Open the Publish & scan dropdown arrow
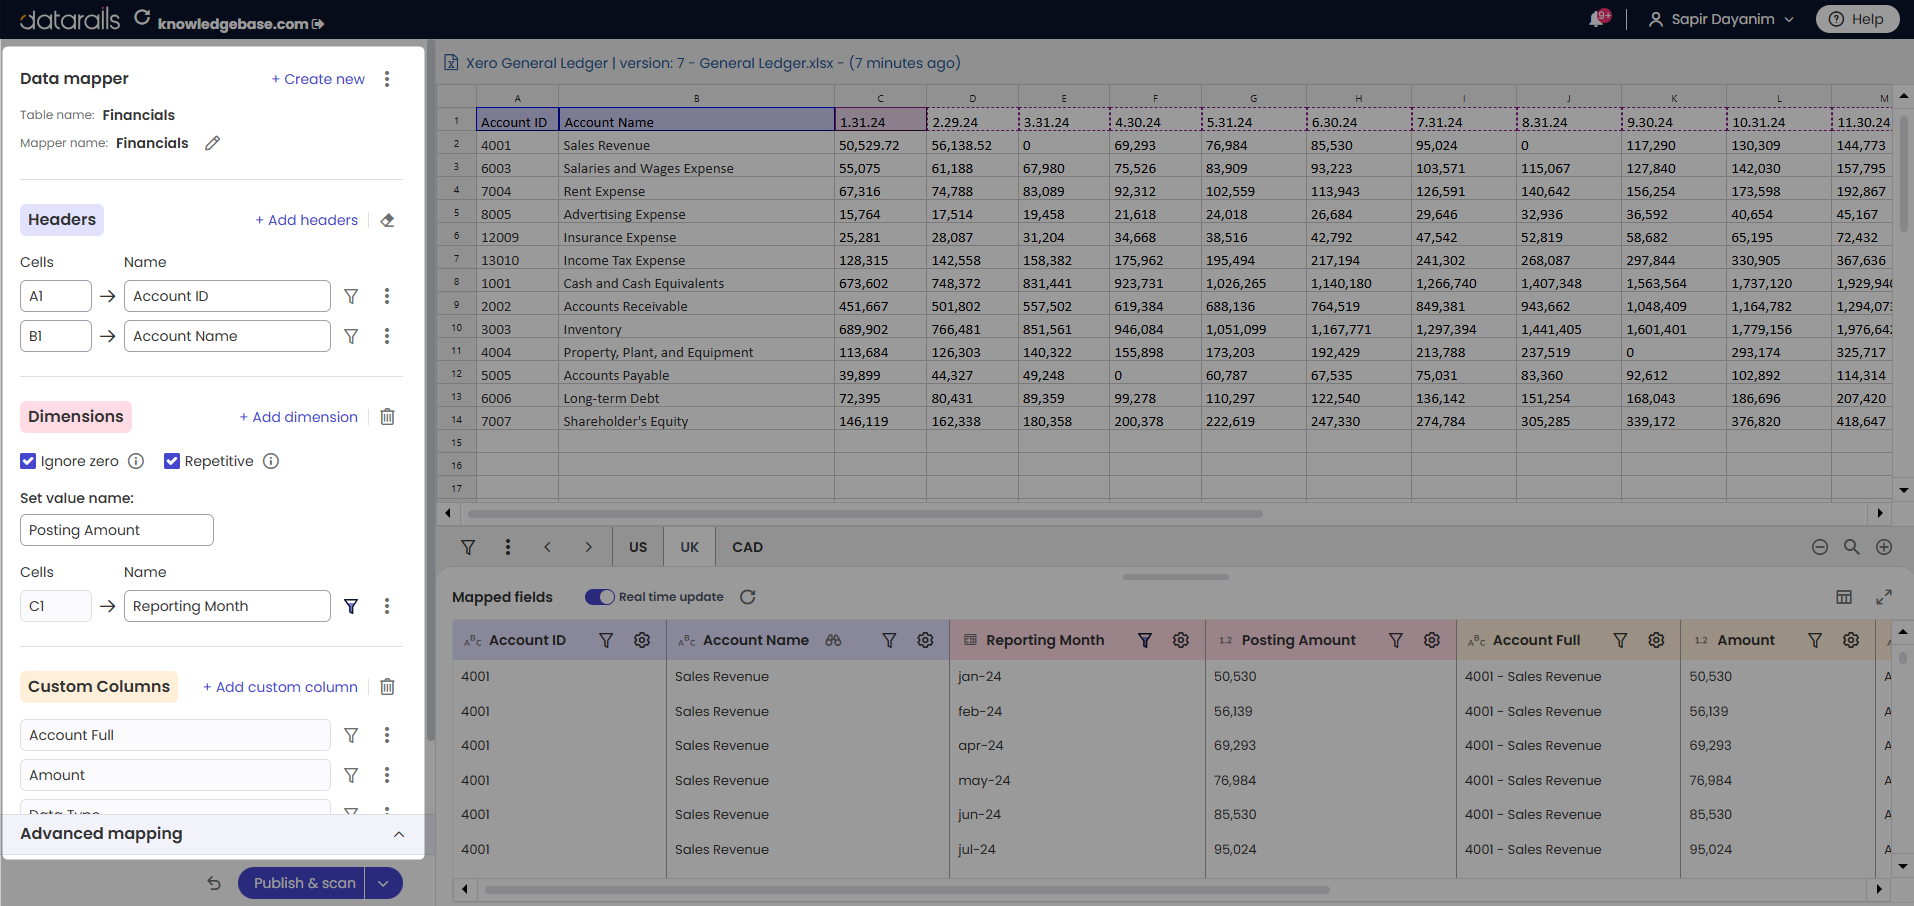 [x=383, y=883]
